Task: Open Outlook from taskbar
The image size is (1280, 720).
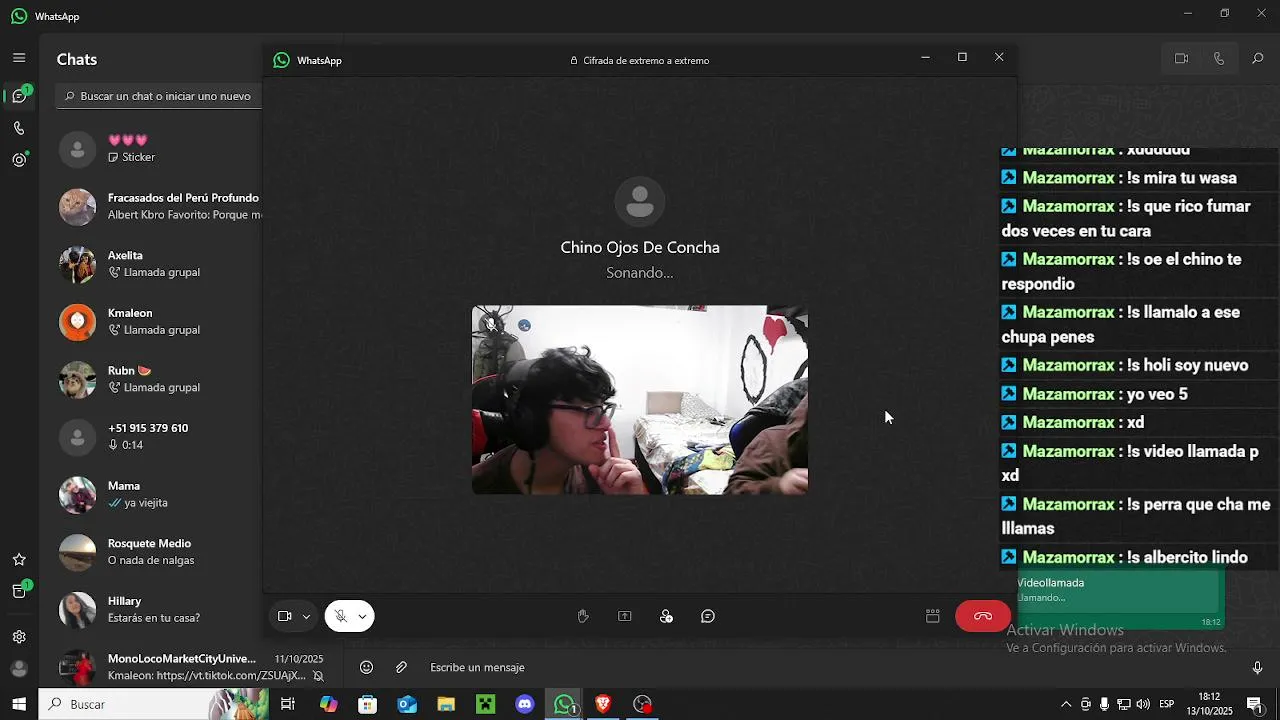Action: [x=407, y=704]
